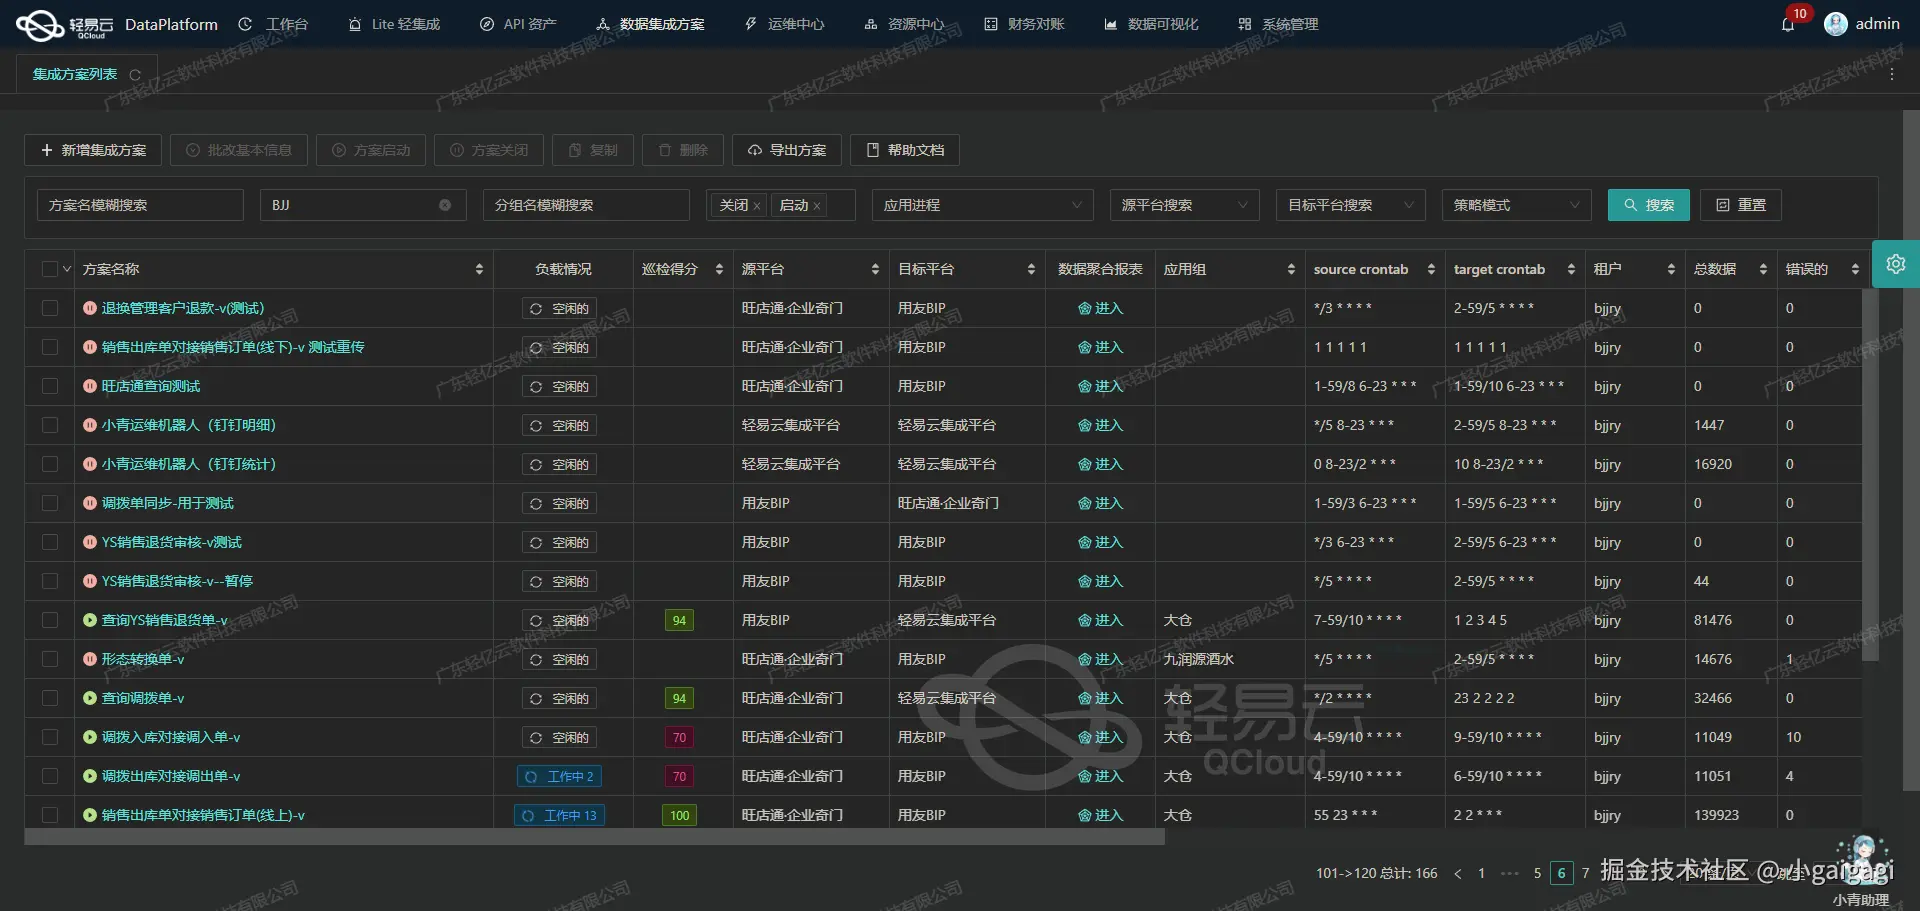The width and height of the screenshot is (1920, 911).
Task: Click the QCloud logo icon
Action: (x=40, y=25)
